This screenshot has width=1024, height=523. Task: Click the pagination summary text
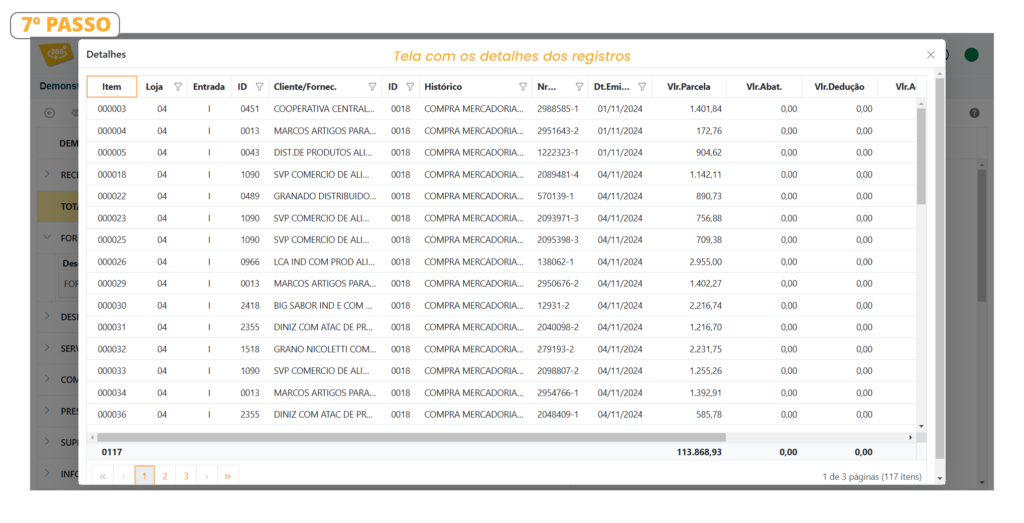[x=872, y=477]
